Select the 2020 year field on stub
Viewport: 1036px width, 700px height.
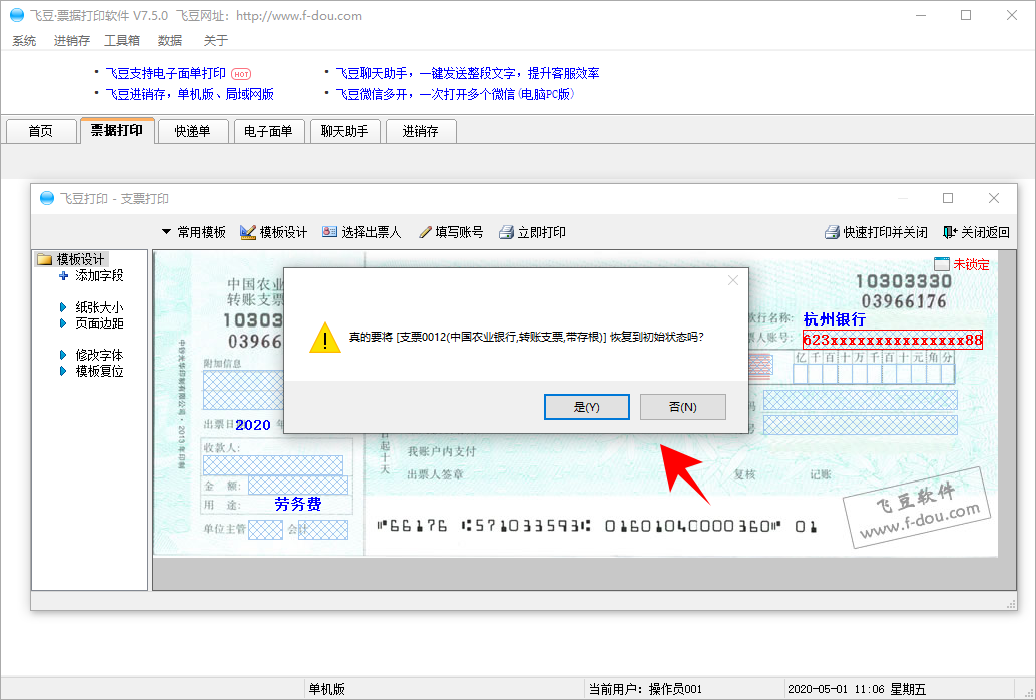pos(253,425)
